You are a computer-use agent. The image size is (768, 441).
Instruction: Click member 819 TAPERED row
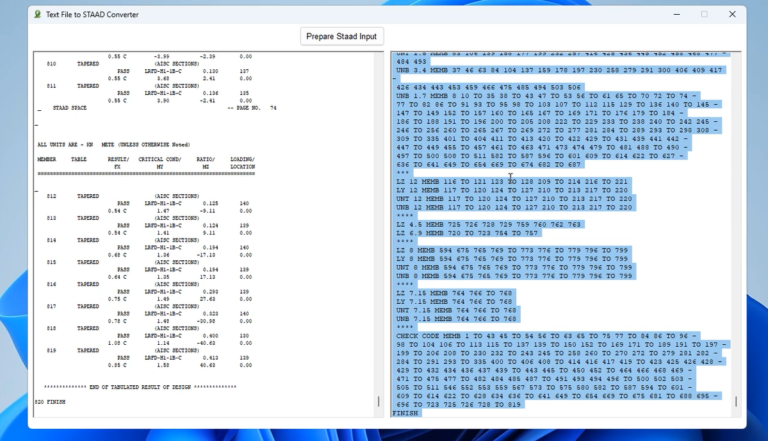click(123, 350)
